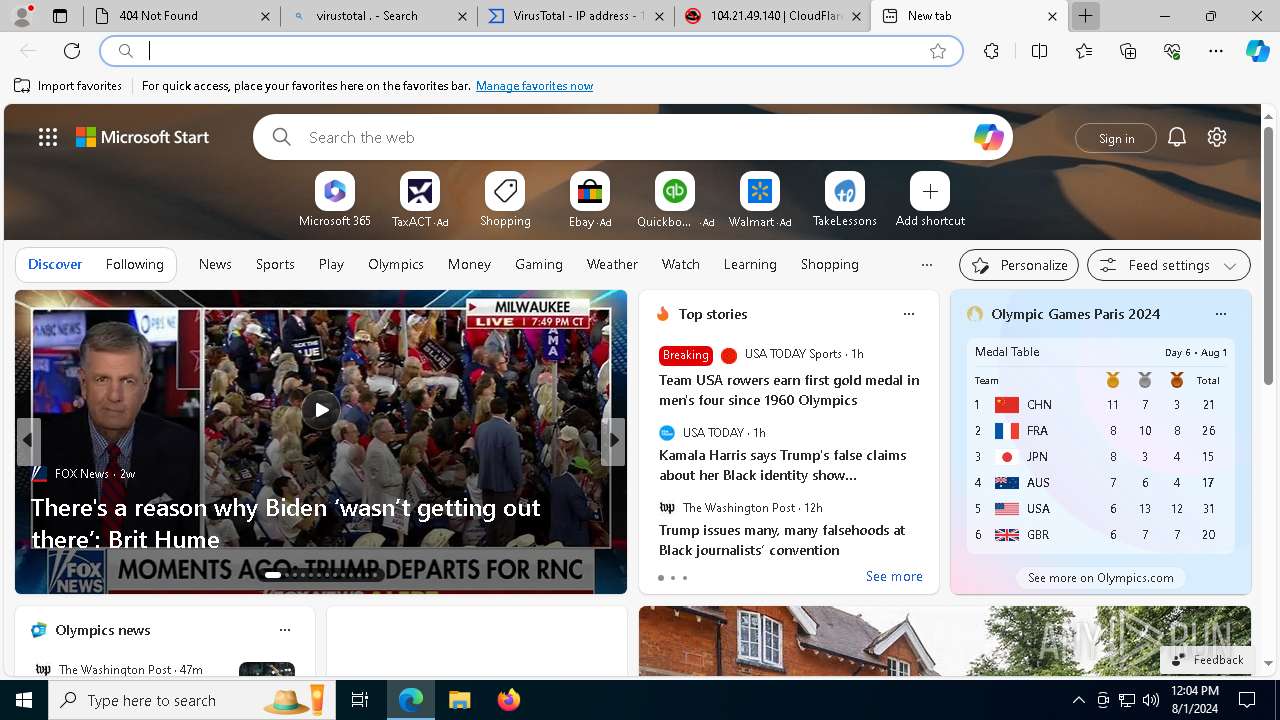The height and width of the screenshot is (720, 1280).
Task: Open the Collections icon
Action: 1128,51
